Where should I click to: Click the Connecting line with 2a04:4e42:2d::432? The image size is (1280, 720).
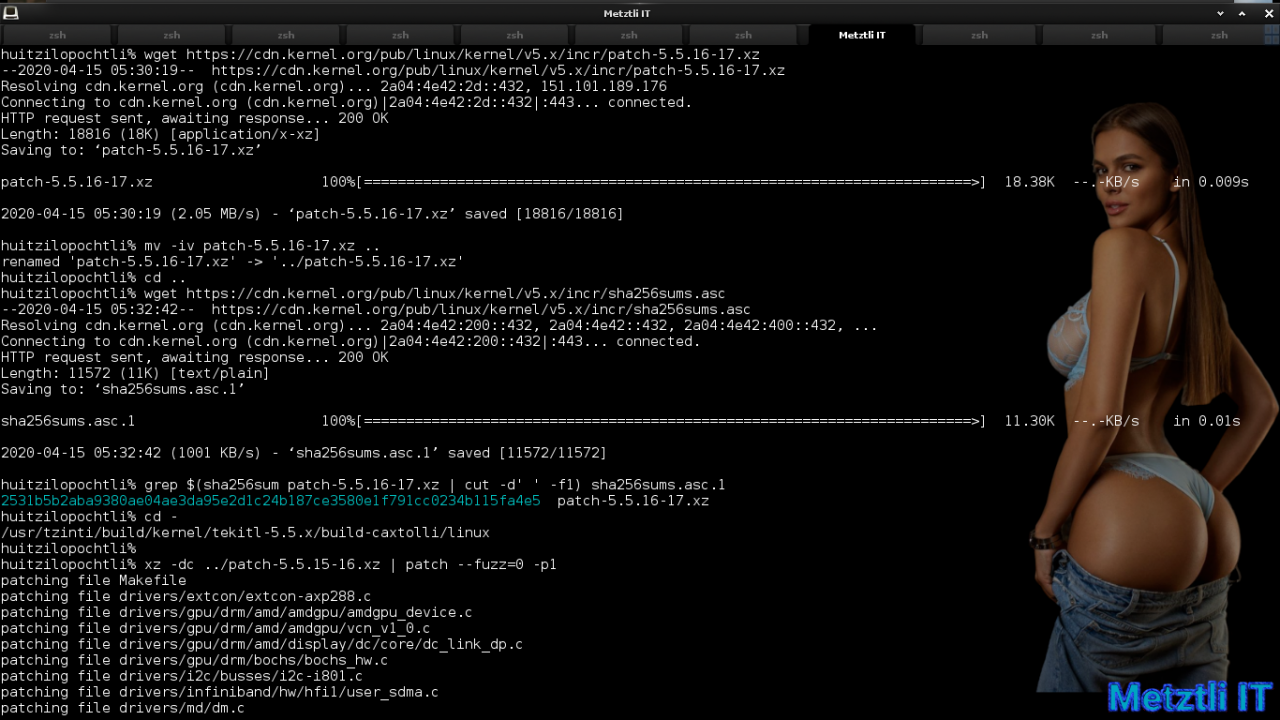click(x=346, y=102)
